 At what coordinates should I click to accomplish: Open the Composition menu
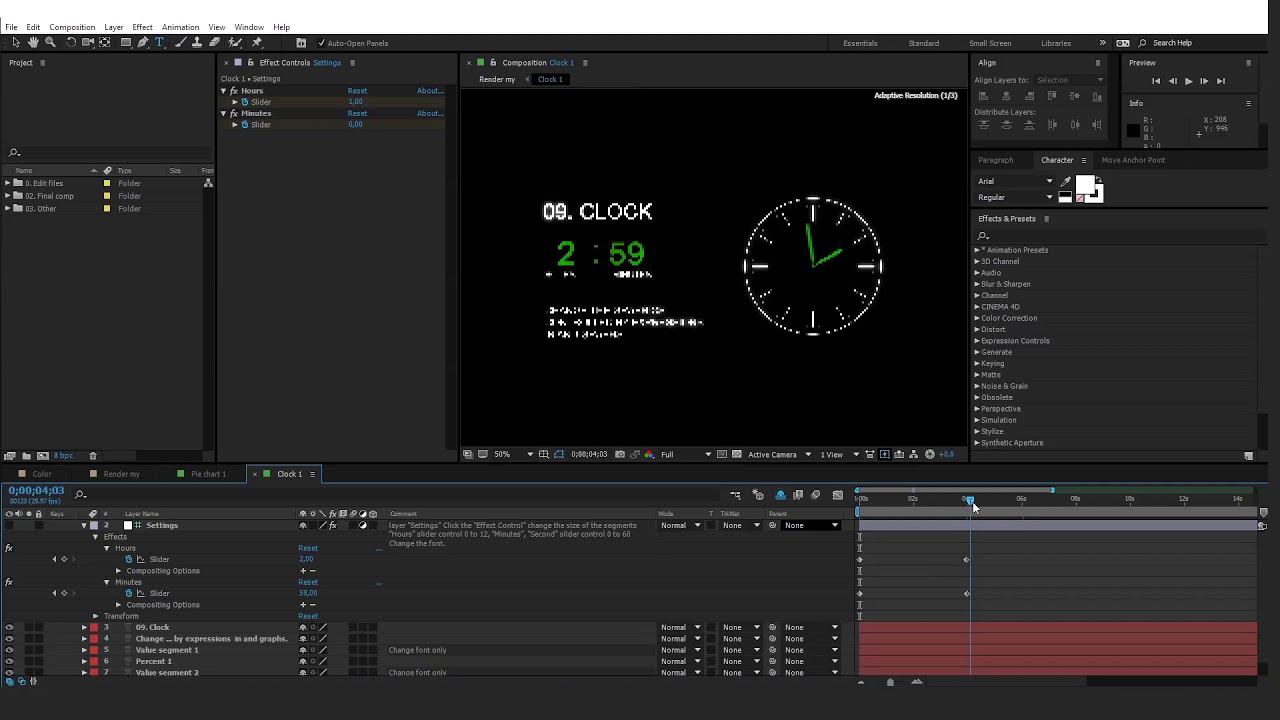tap(72, 27)
